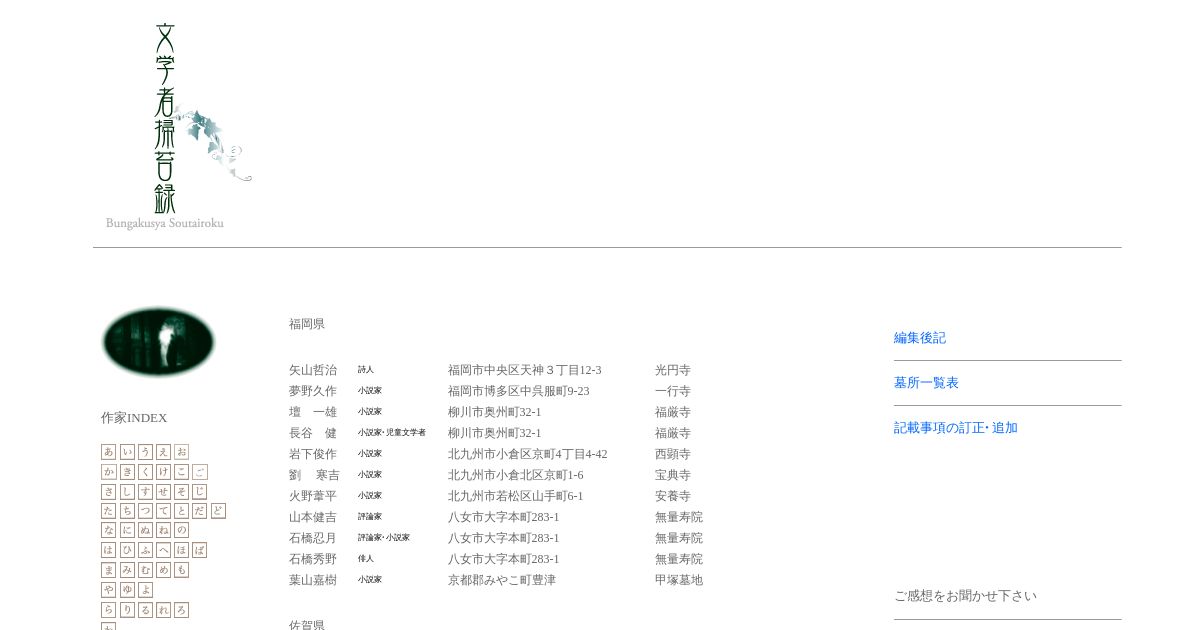The image size is (1200, 630).
Task: Choose the に index tile
Action: coord(127,530)
